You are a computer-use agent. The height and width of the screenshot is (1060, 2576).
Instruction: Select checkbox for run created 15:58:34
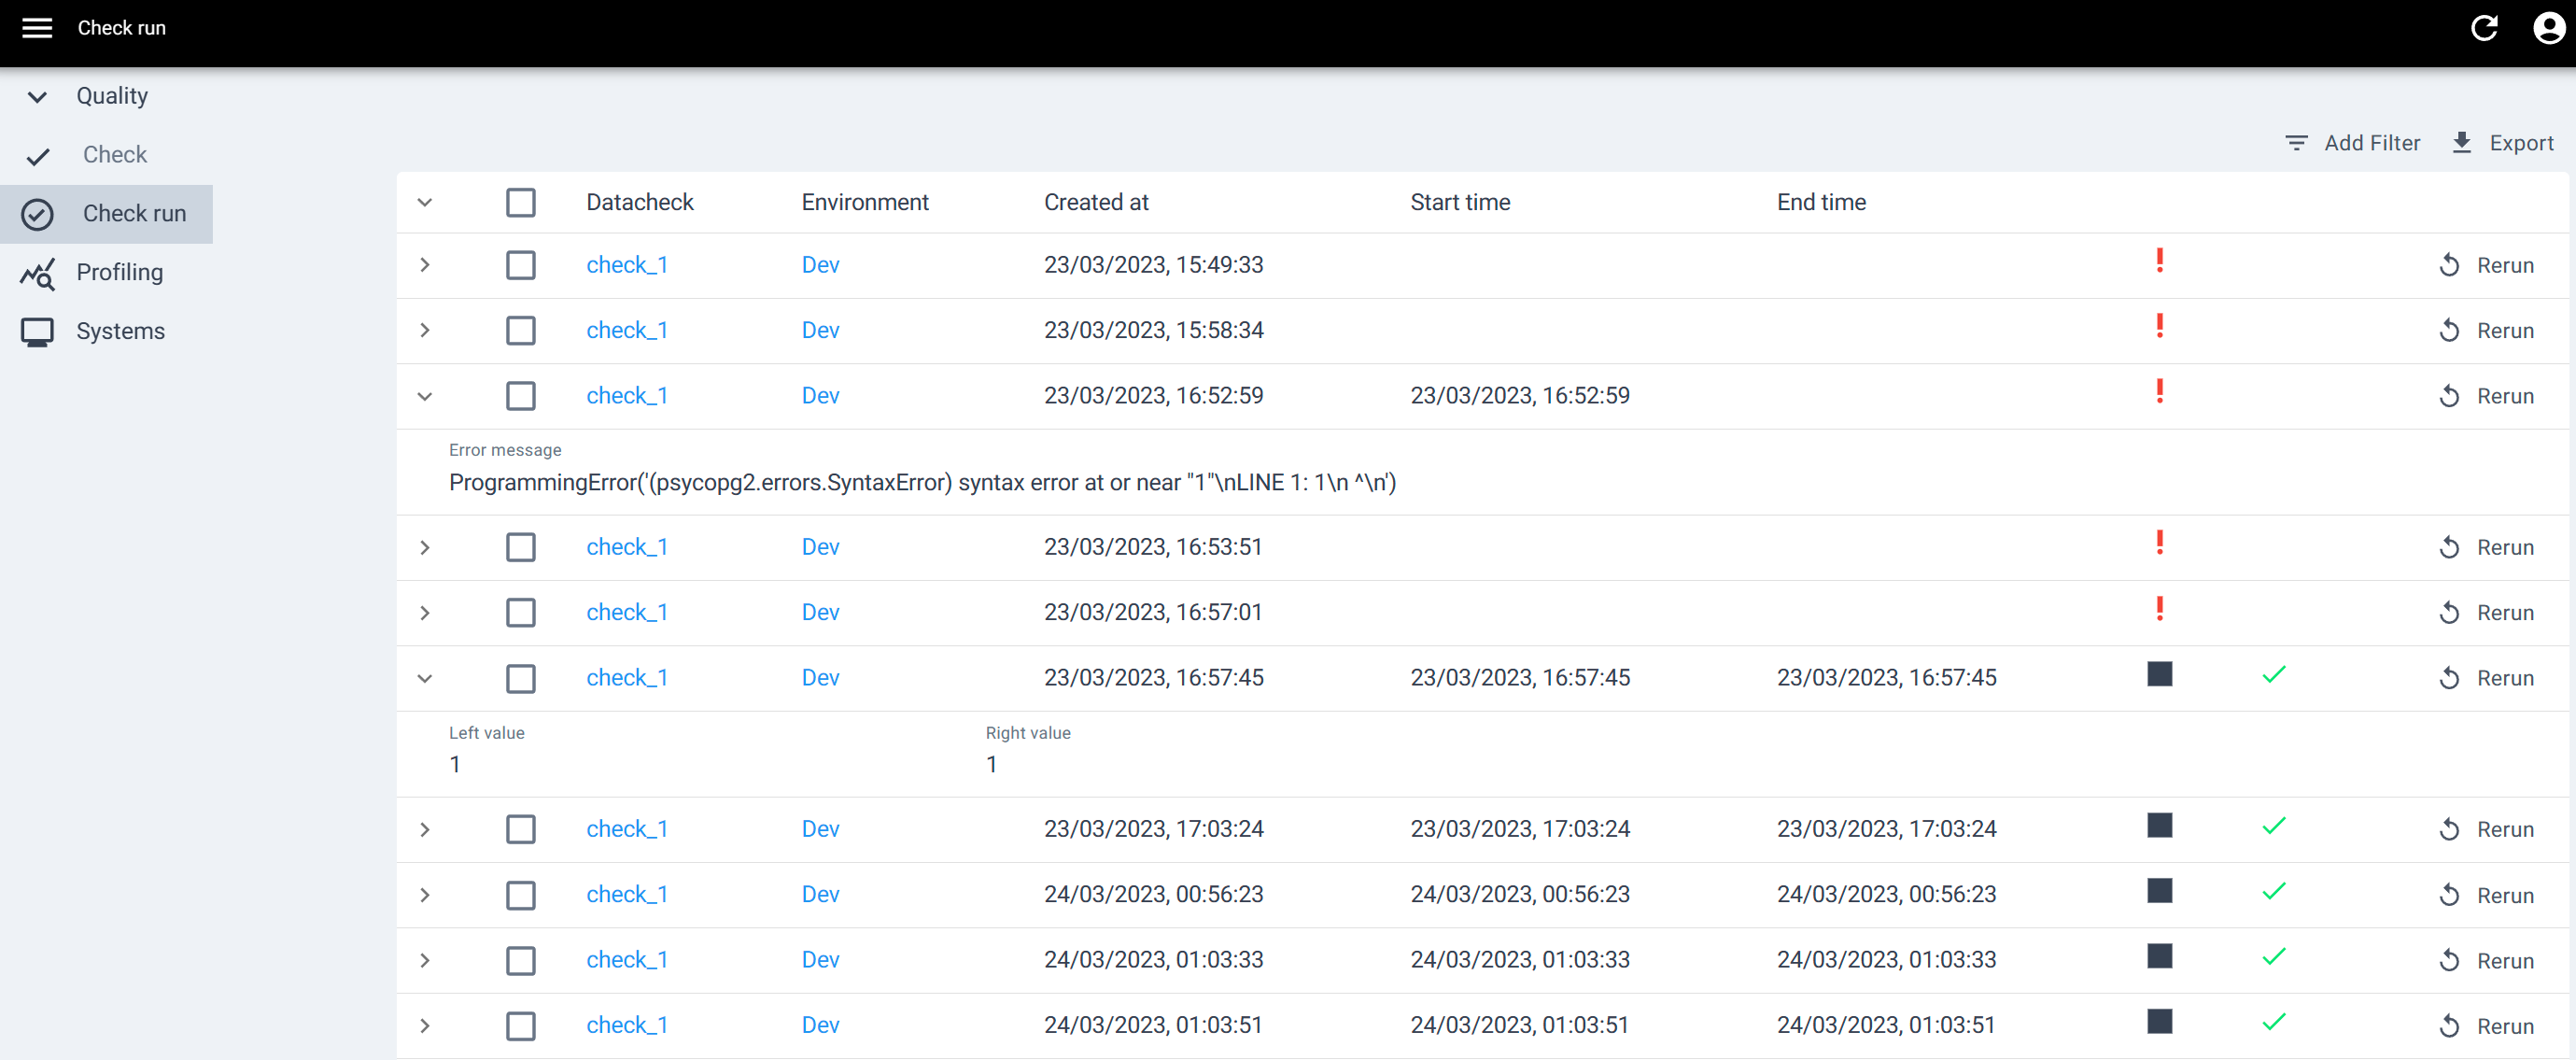(520, 331)
